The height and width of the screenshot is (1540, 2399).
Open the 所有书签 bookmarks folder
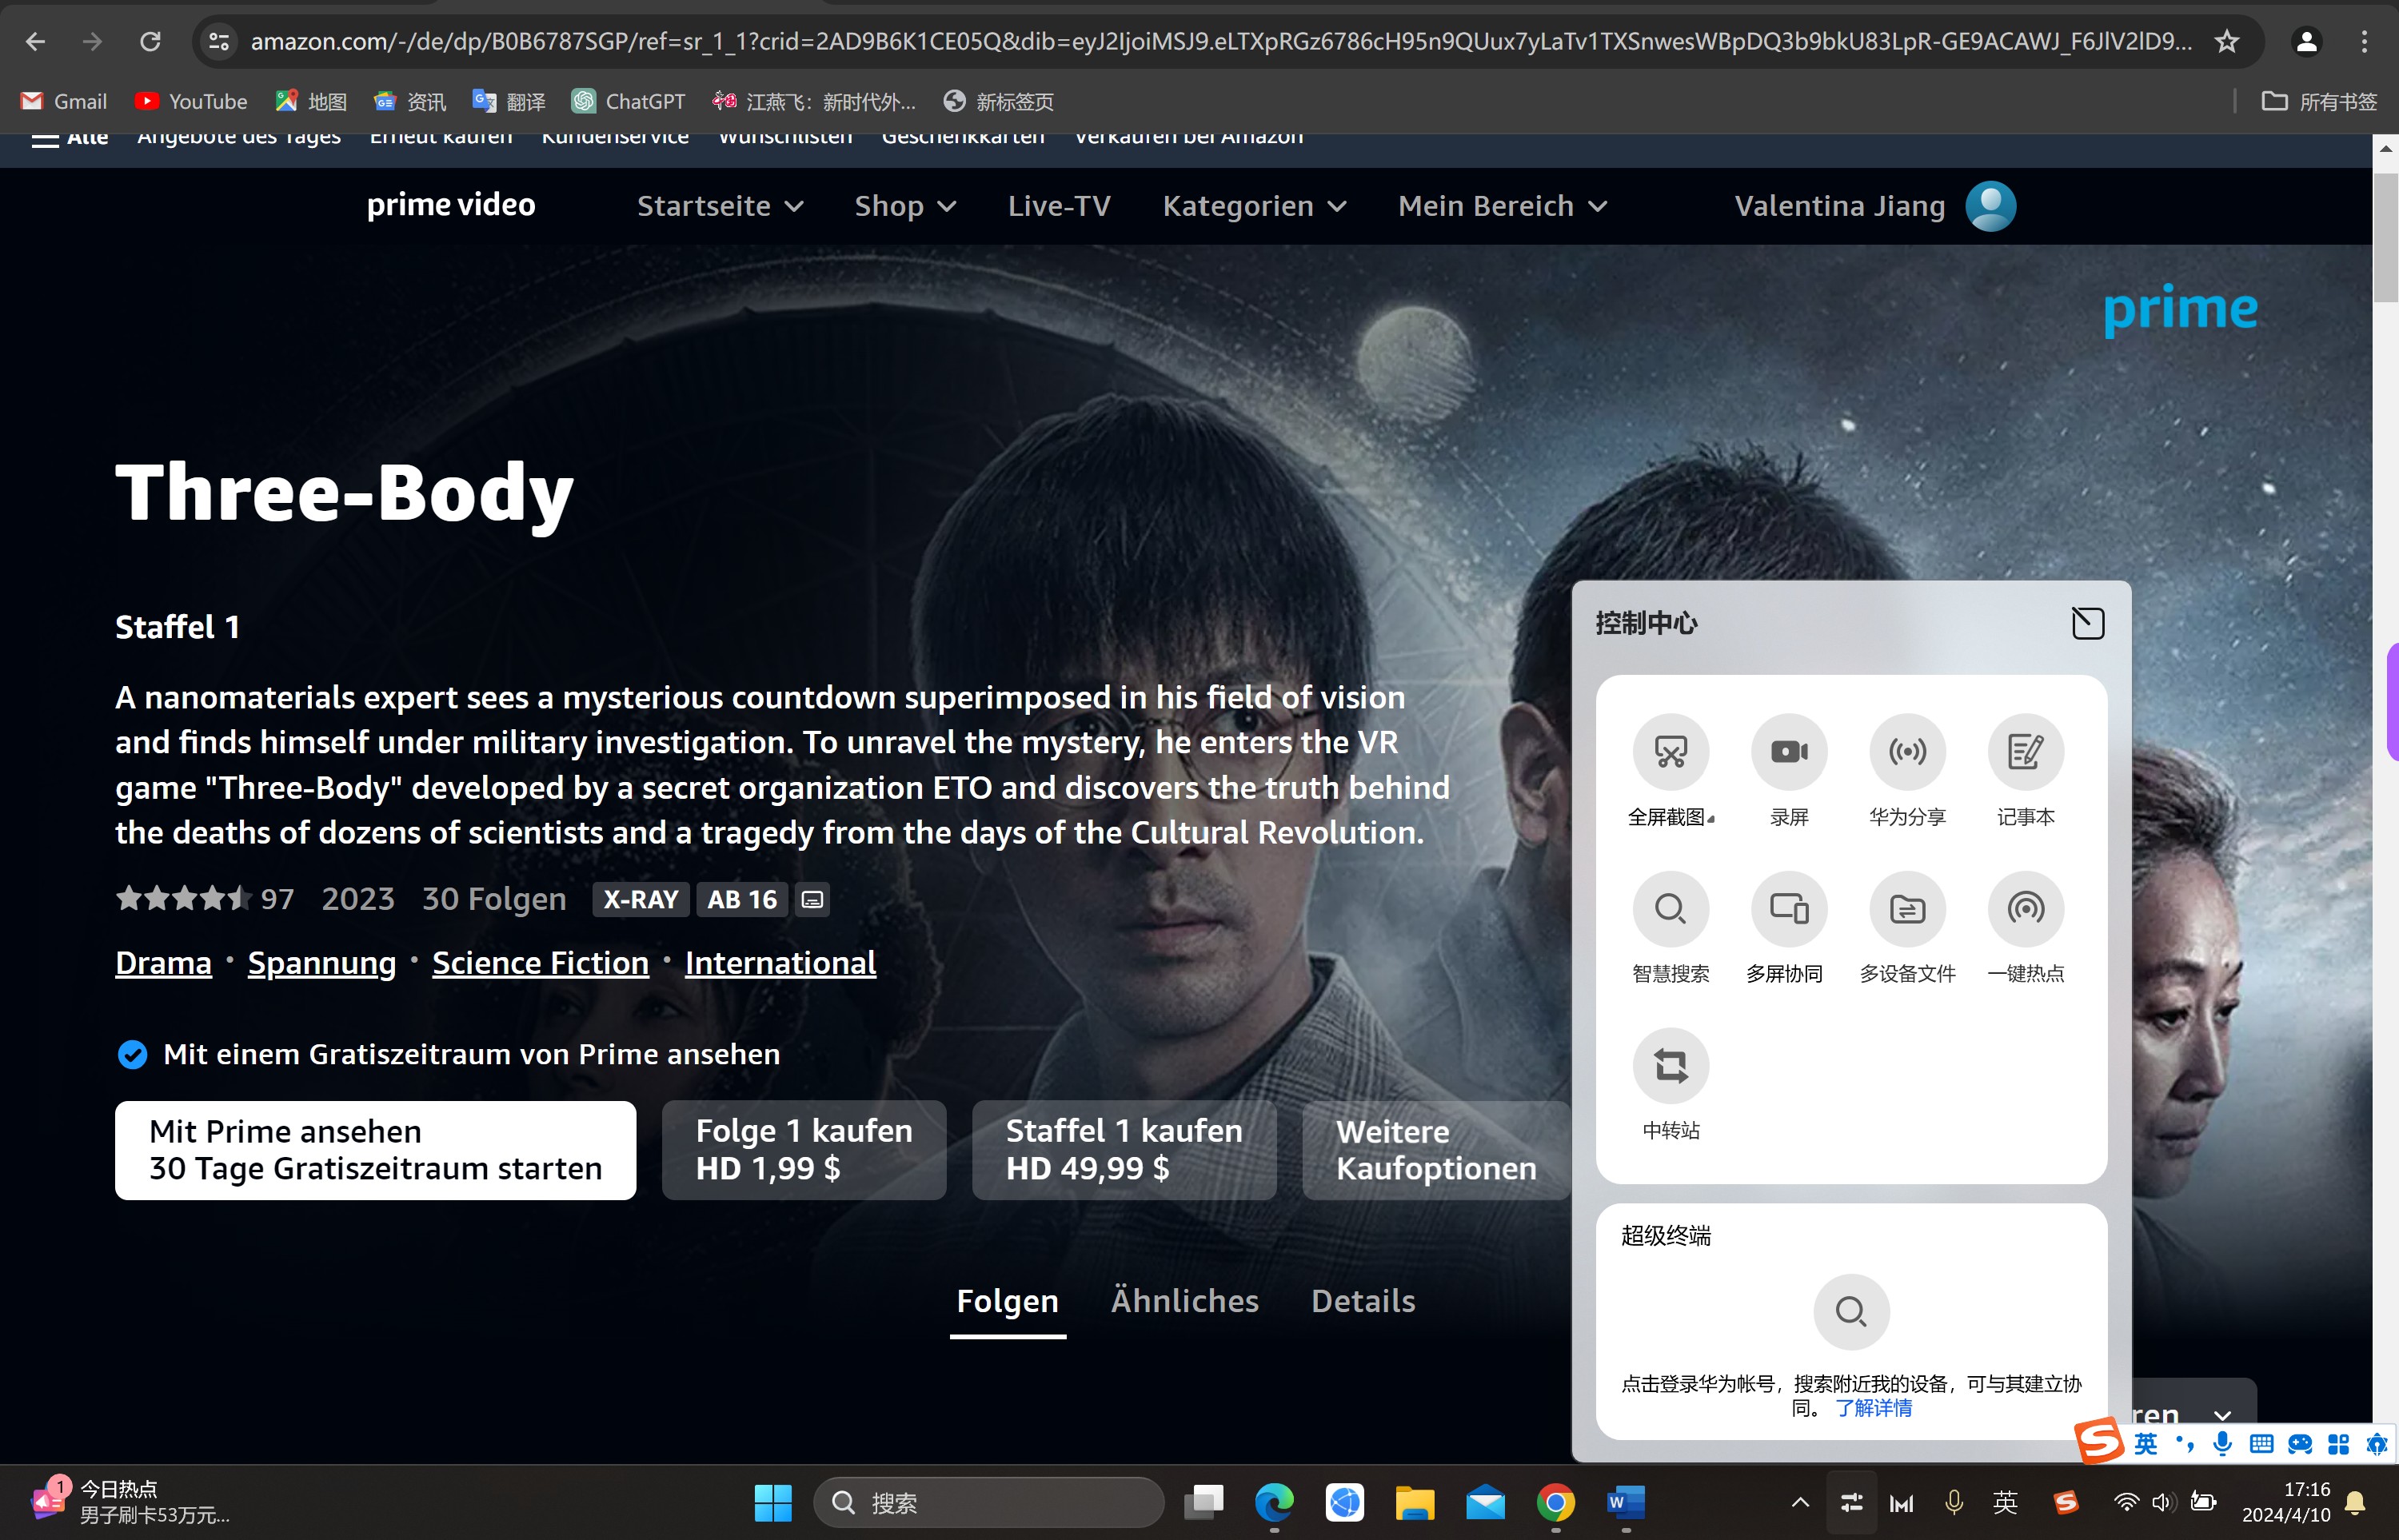(x=2319, y=101)
